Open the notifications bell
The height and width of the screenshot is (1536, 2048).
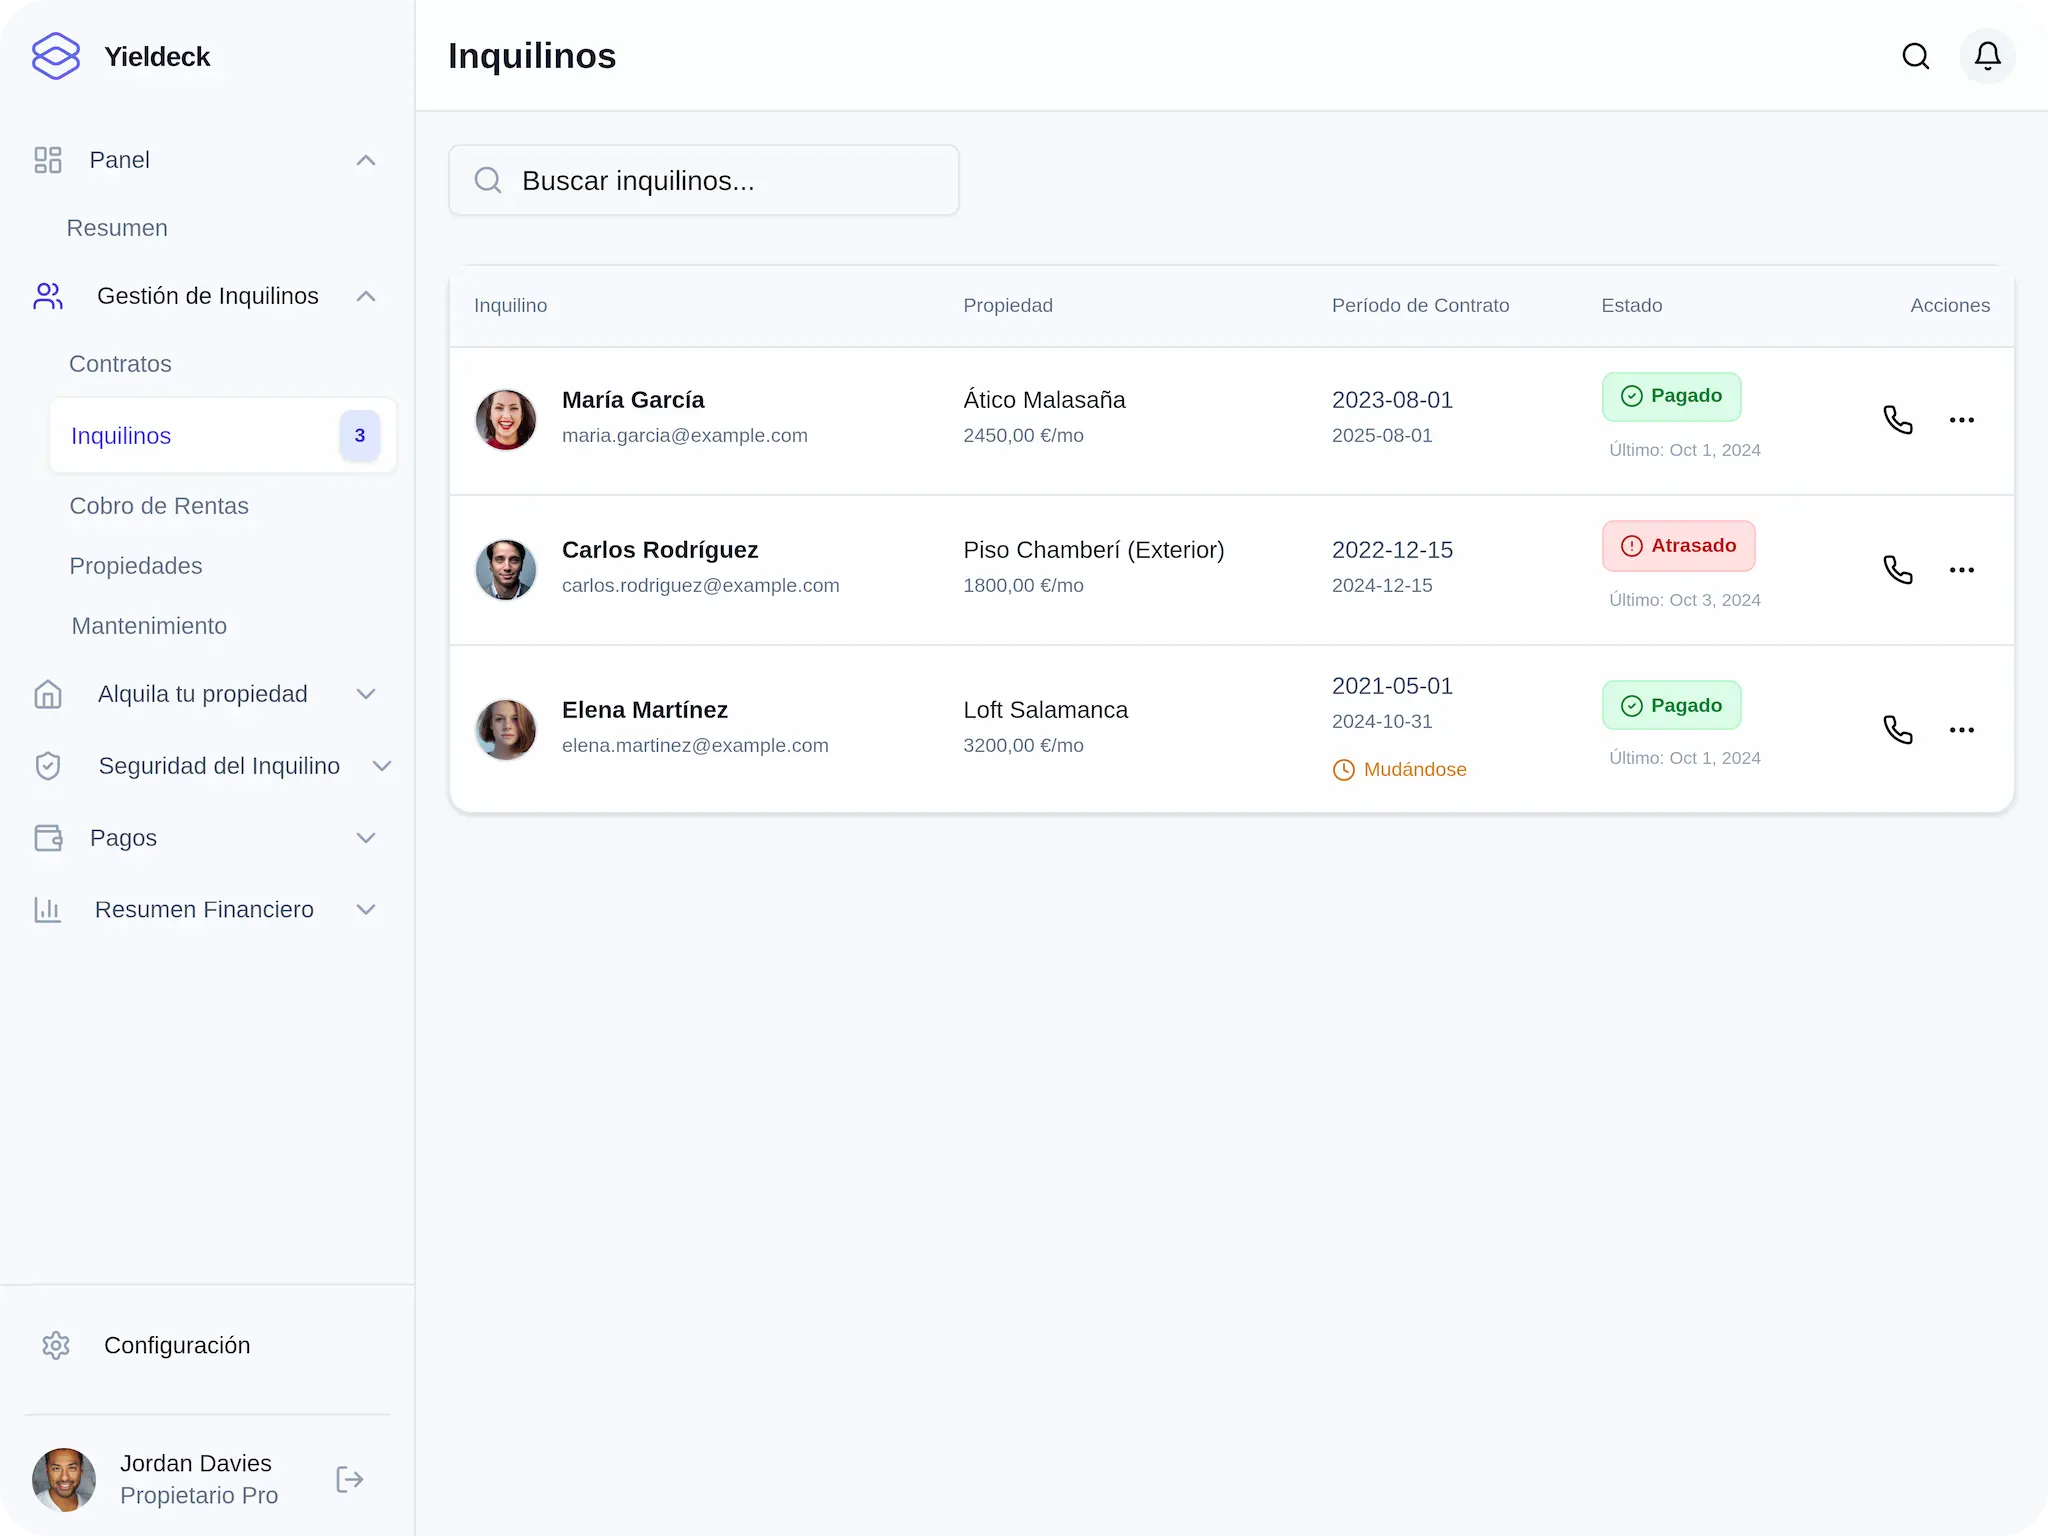coord(1986,56)
